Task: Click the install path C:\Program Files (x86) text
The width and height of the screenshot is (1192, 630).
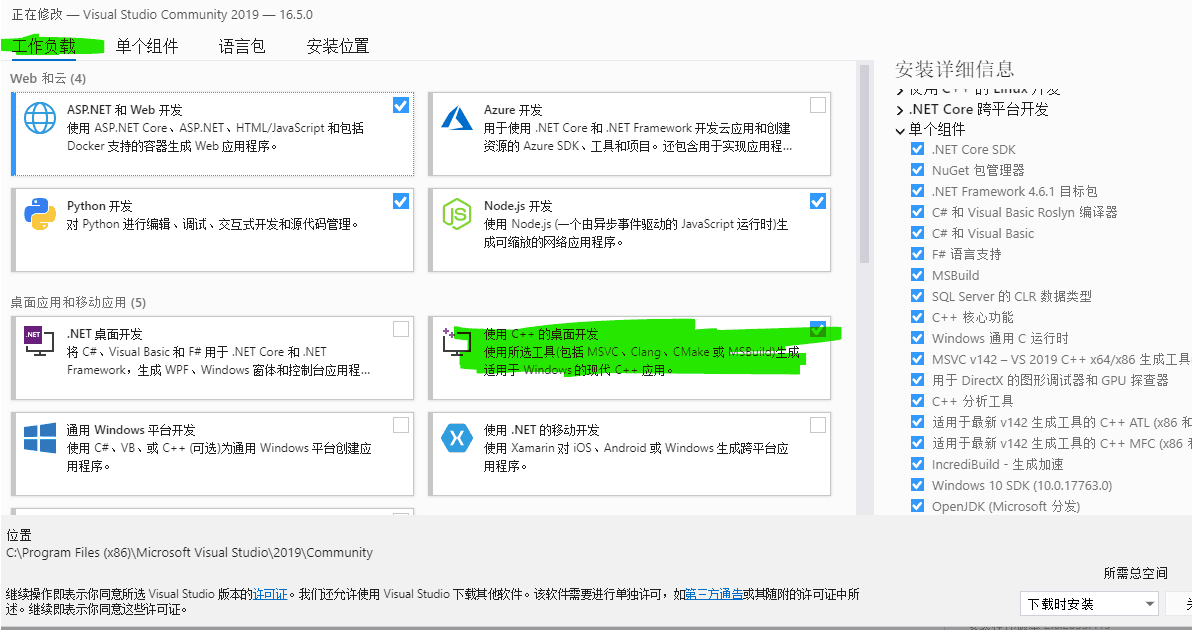Action: click(x=189, y=552)
